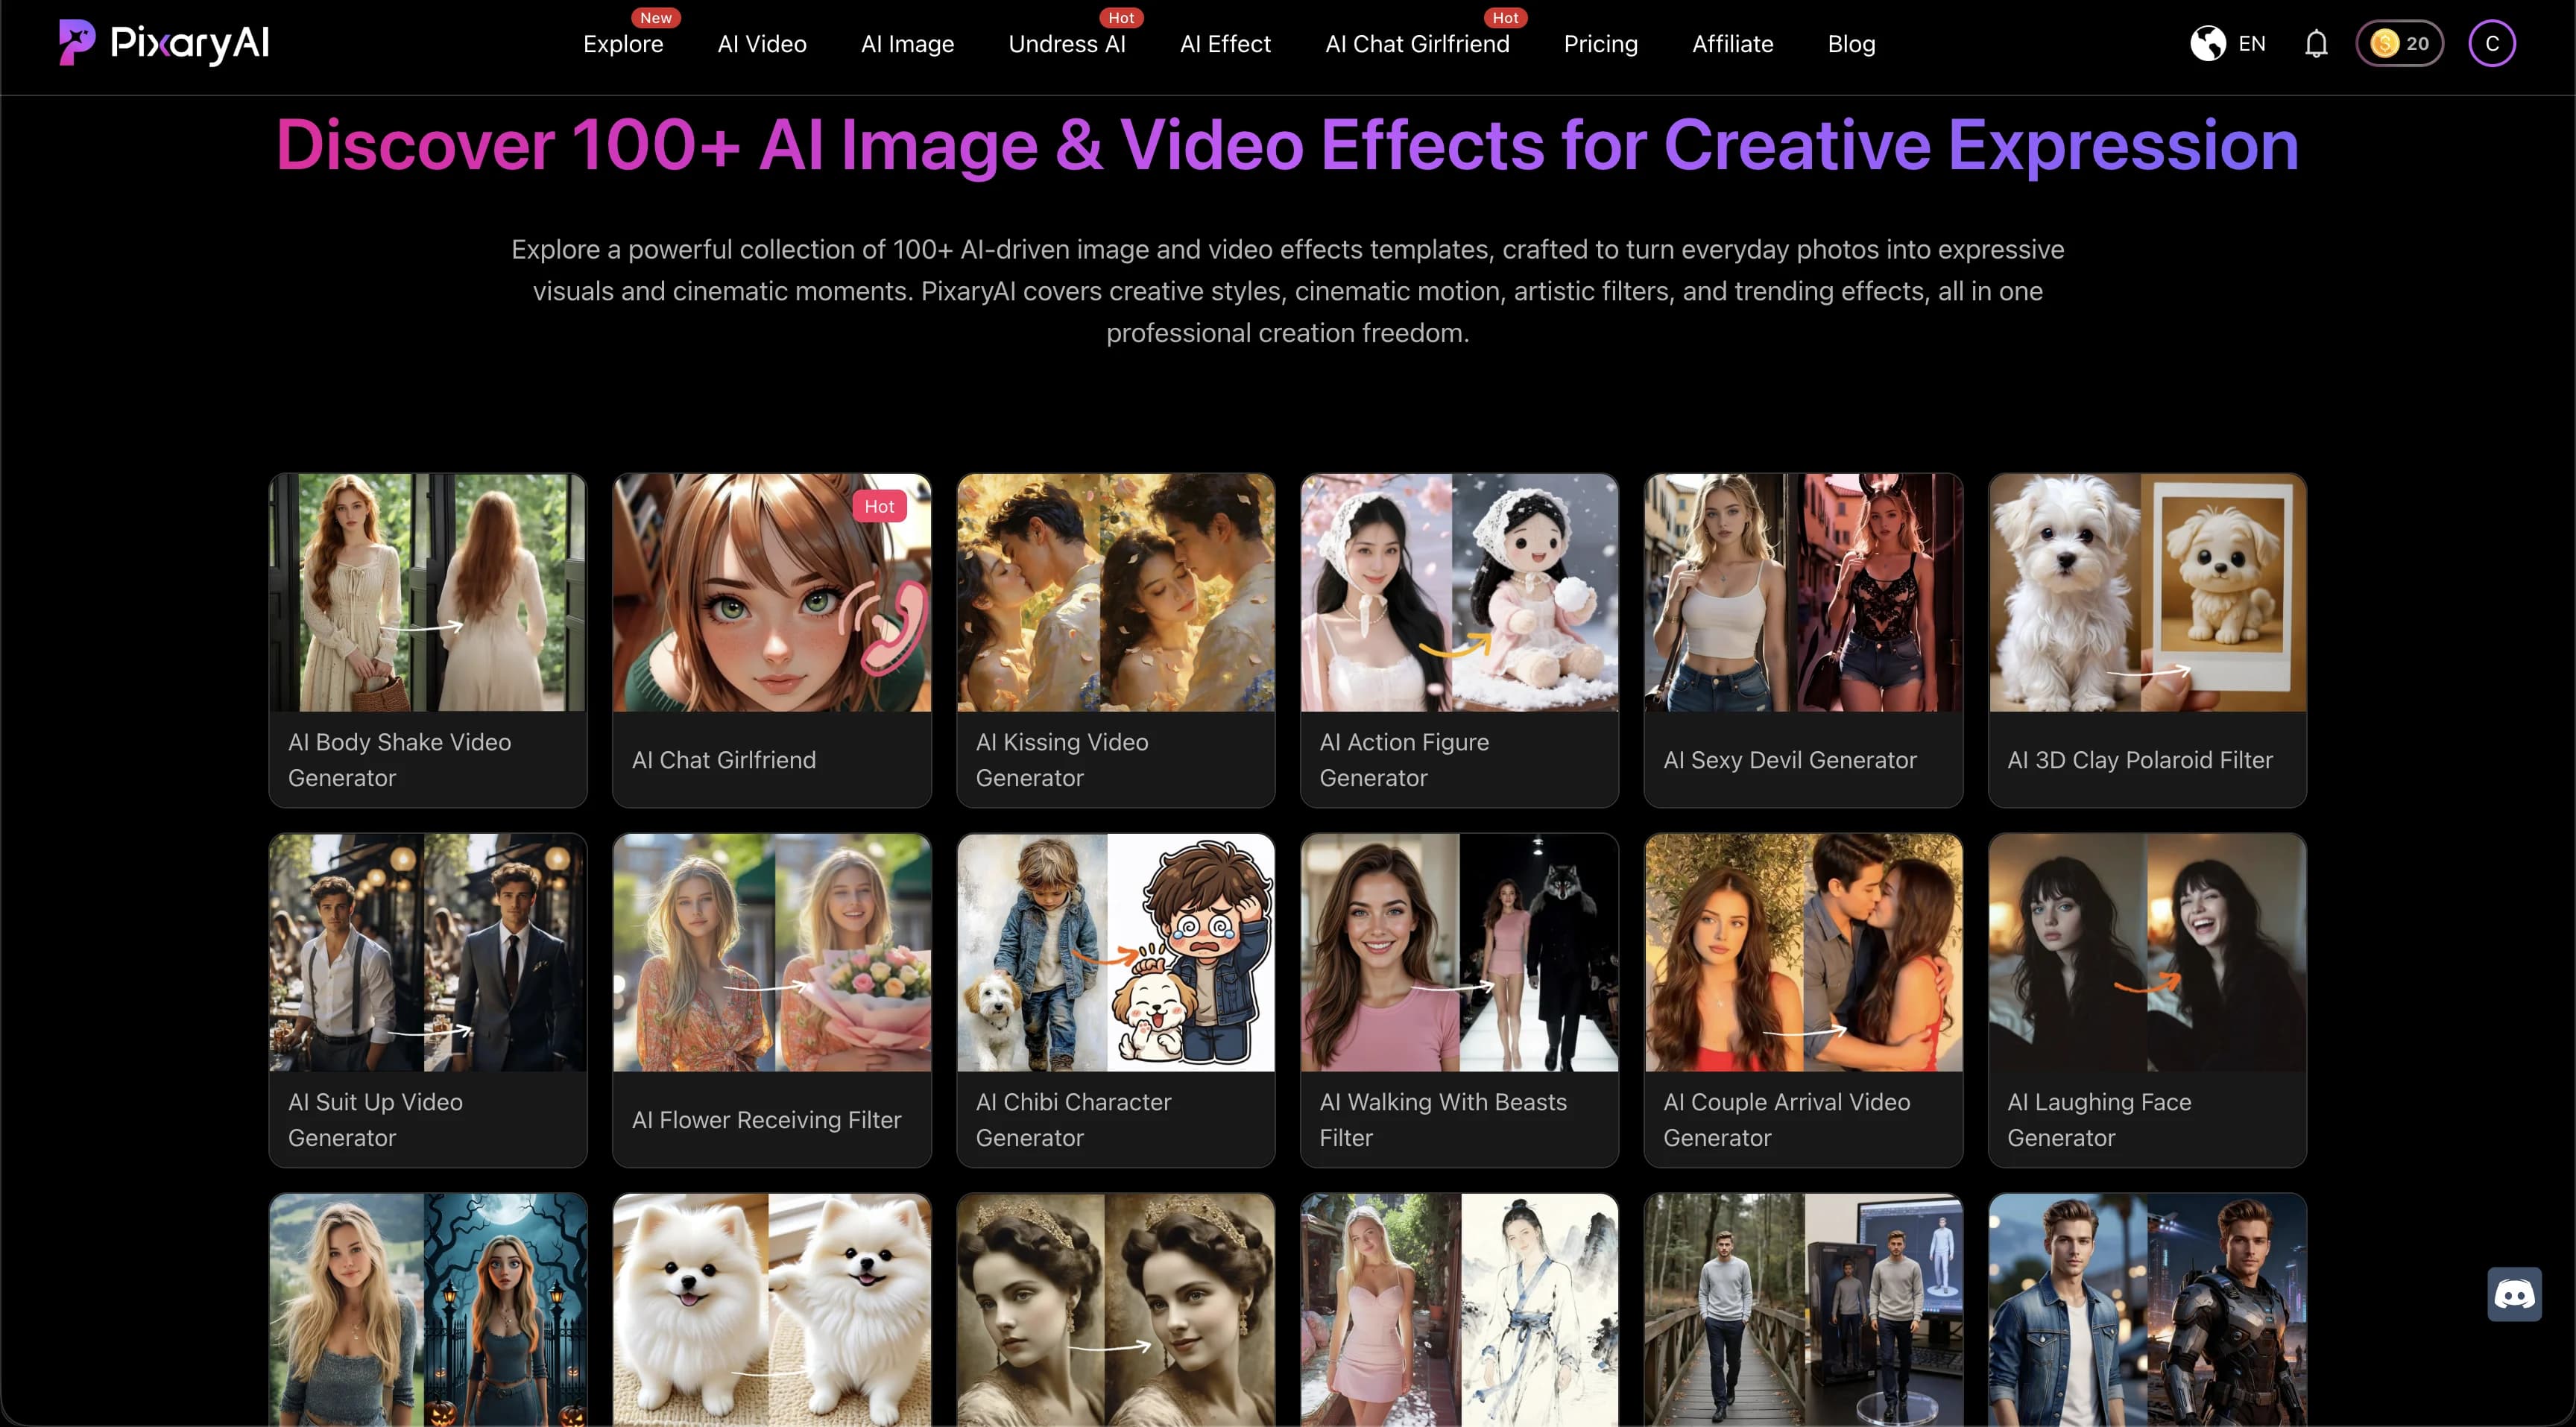
Task: Click the 'AI Sexy Devil Generator' title
Action: pos(1790,760)
